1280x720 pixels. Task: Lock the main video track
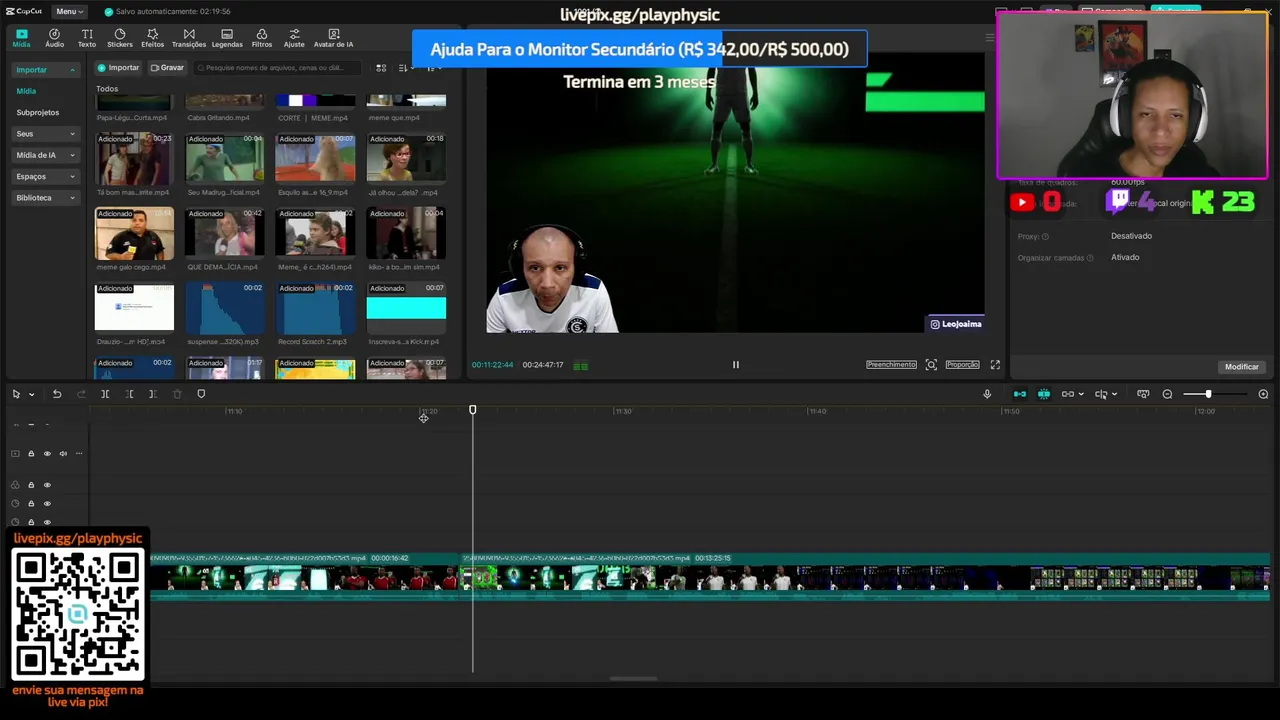click(31, 454)
